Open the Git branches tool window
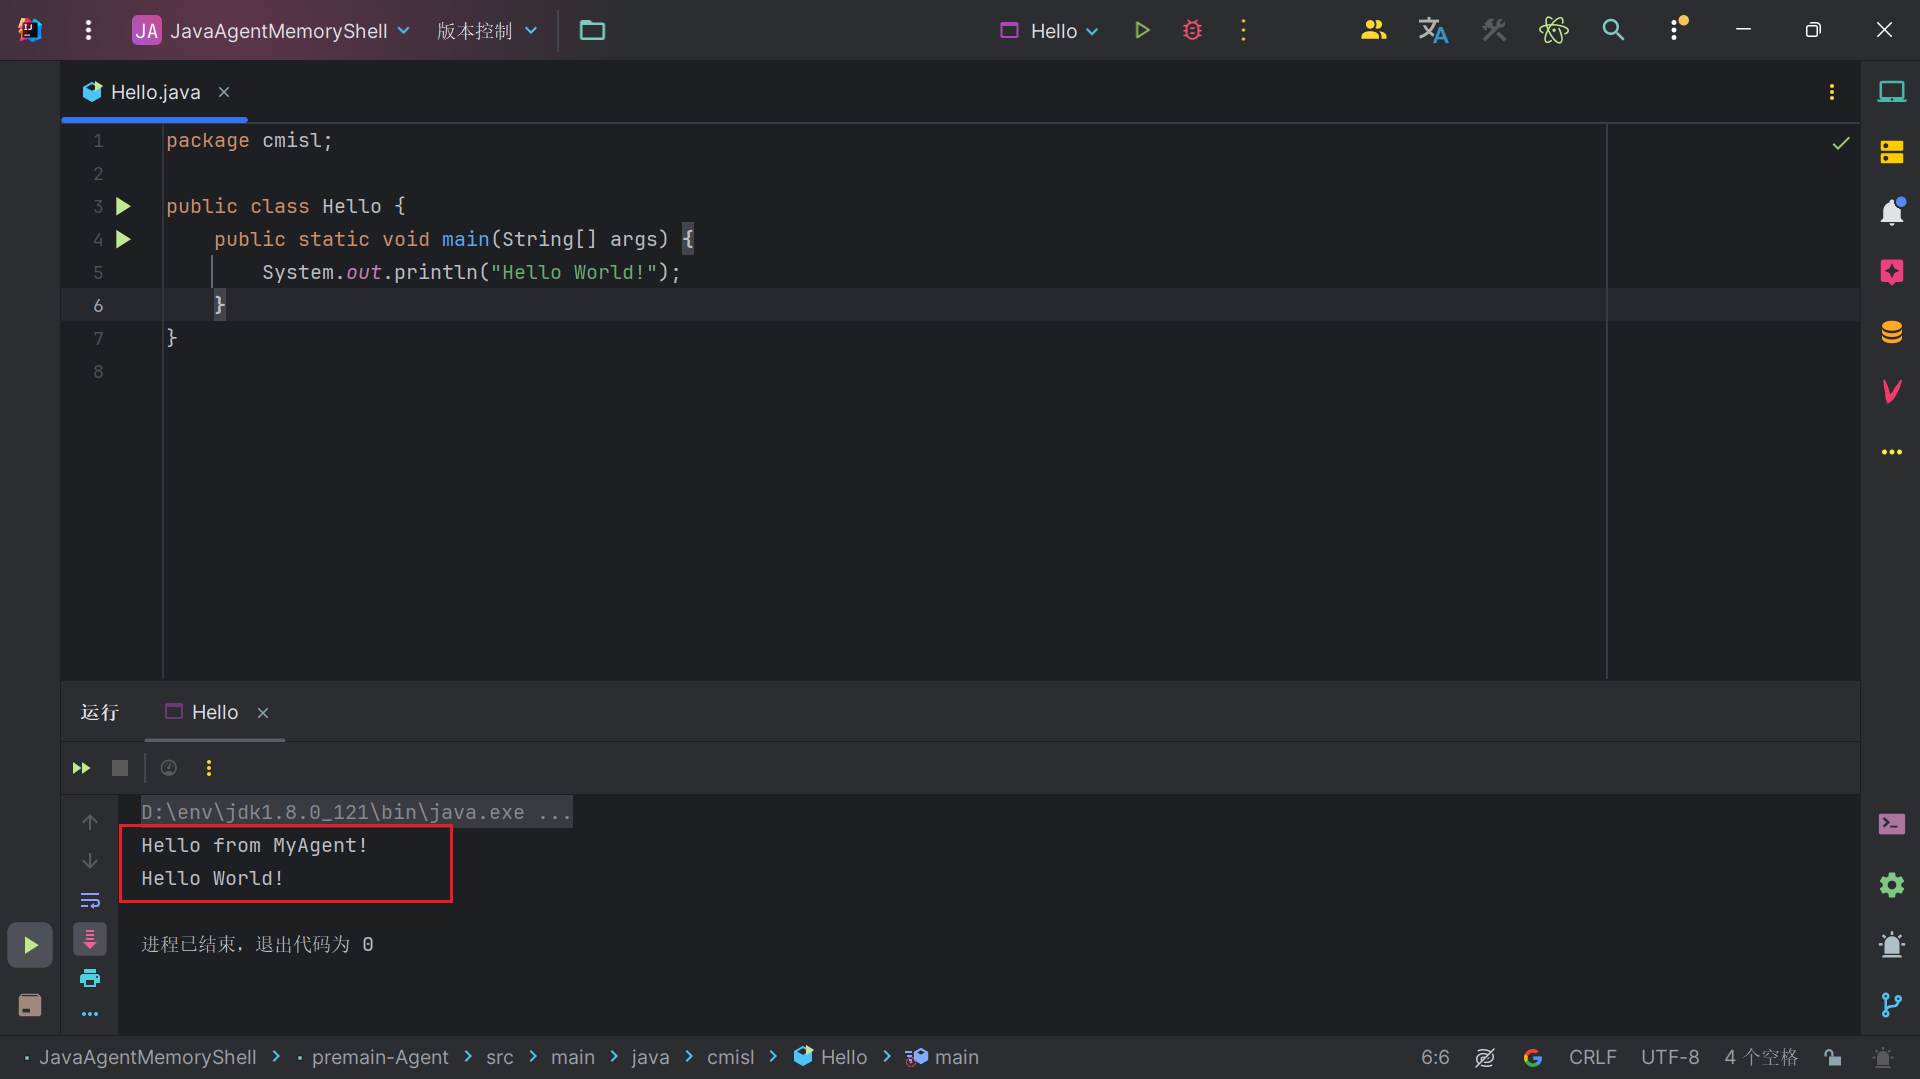 click(1891, 1005)
